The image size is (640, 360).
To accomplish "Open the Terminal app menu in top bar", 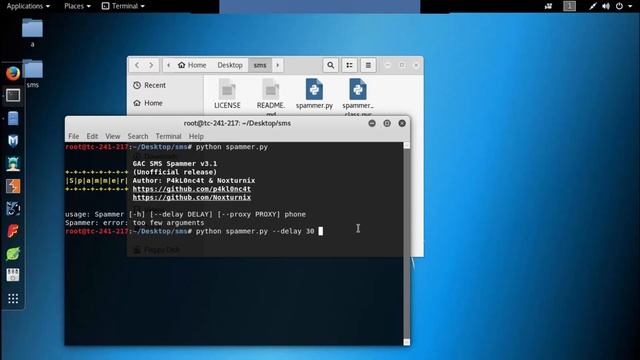I will coord(123,6).
